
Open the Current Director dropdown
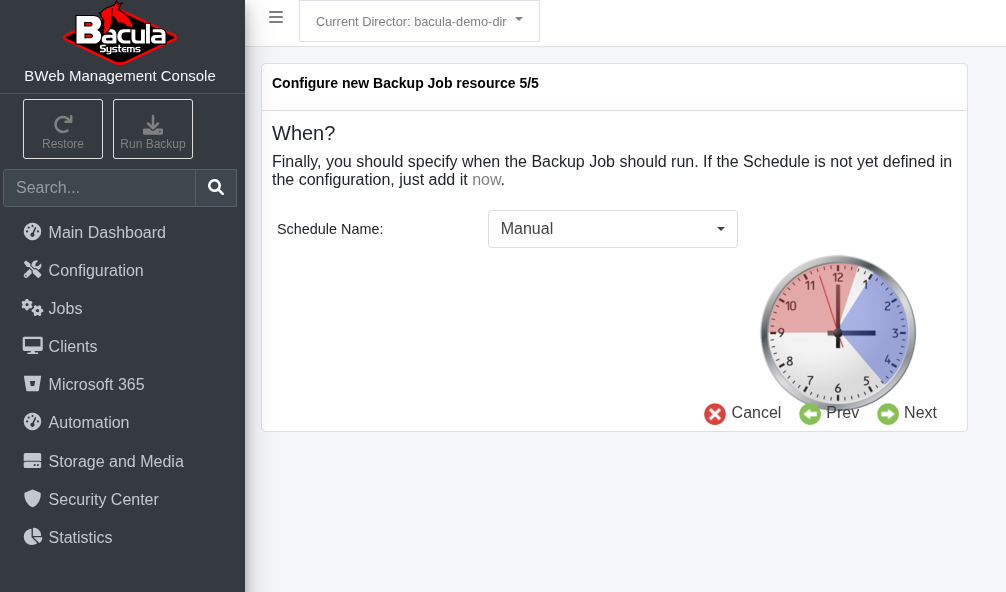point(419,21)
